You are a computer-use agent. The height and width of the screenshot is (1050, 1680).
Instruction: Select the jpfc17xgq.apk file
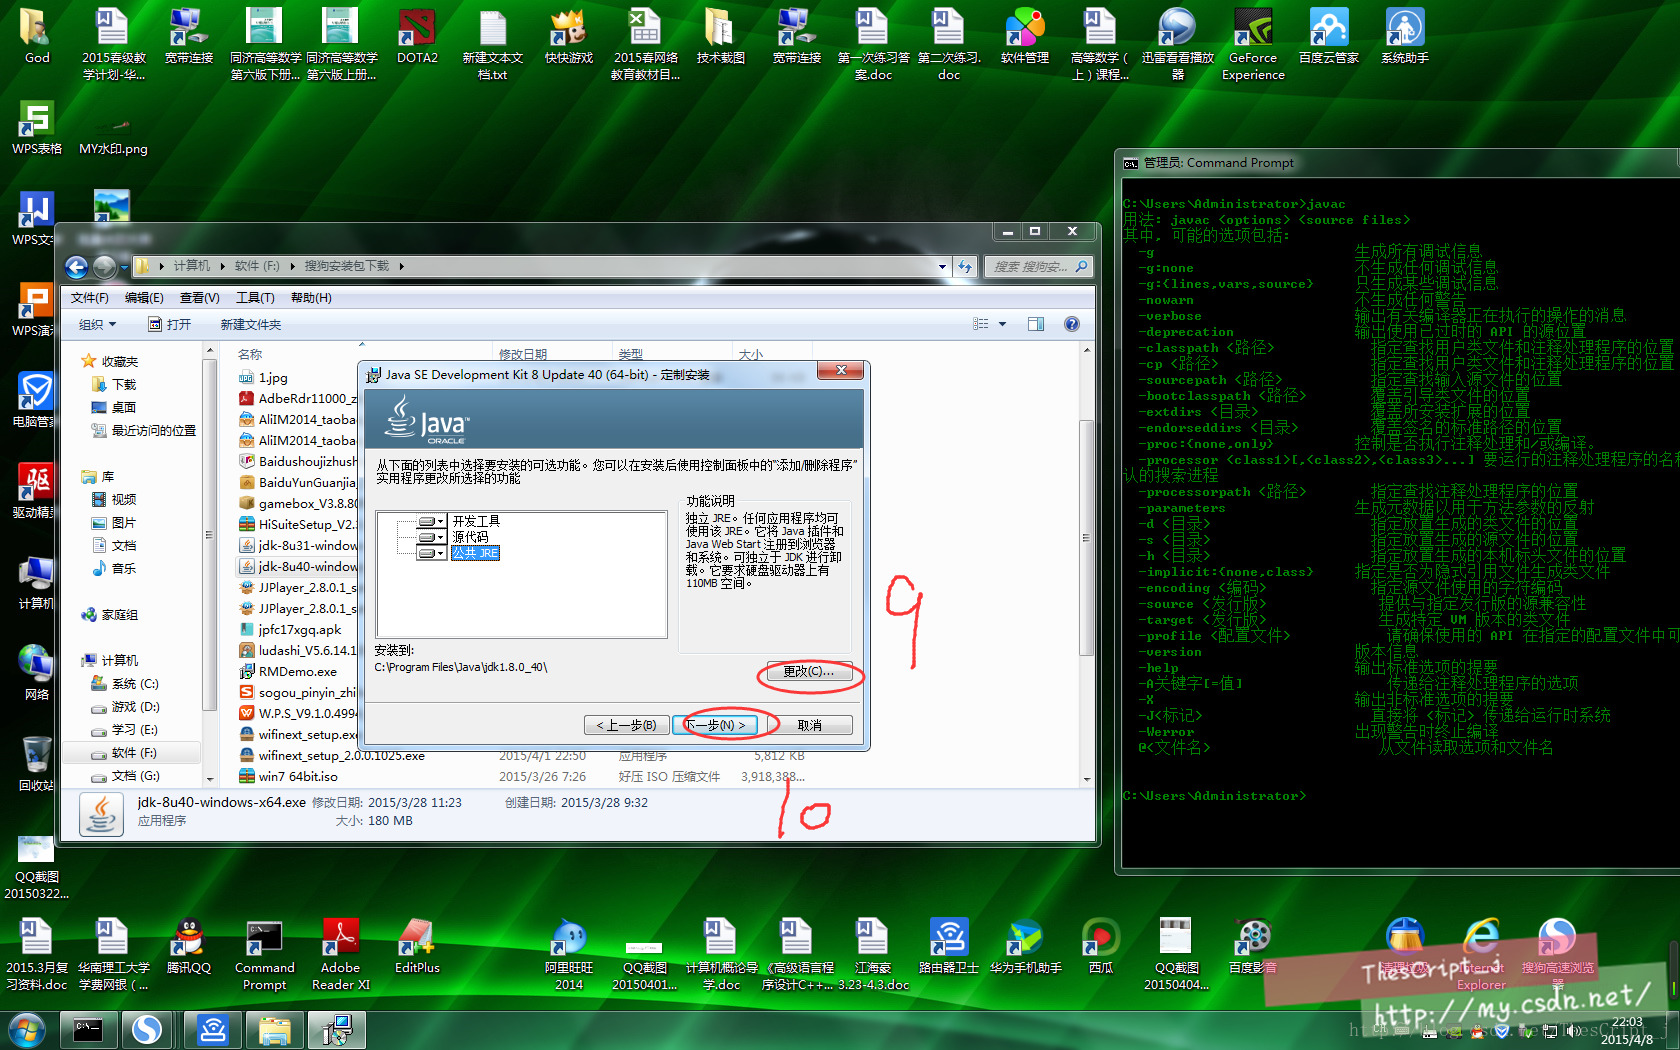coord(299,629)
